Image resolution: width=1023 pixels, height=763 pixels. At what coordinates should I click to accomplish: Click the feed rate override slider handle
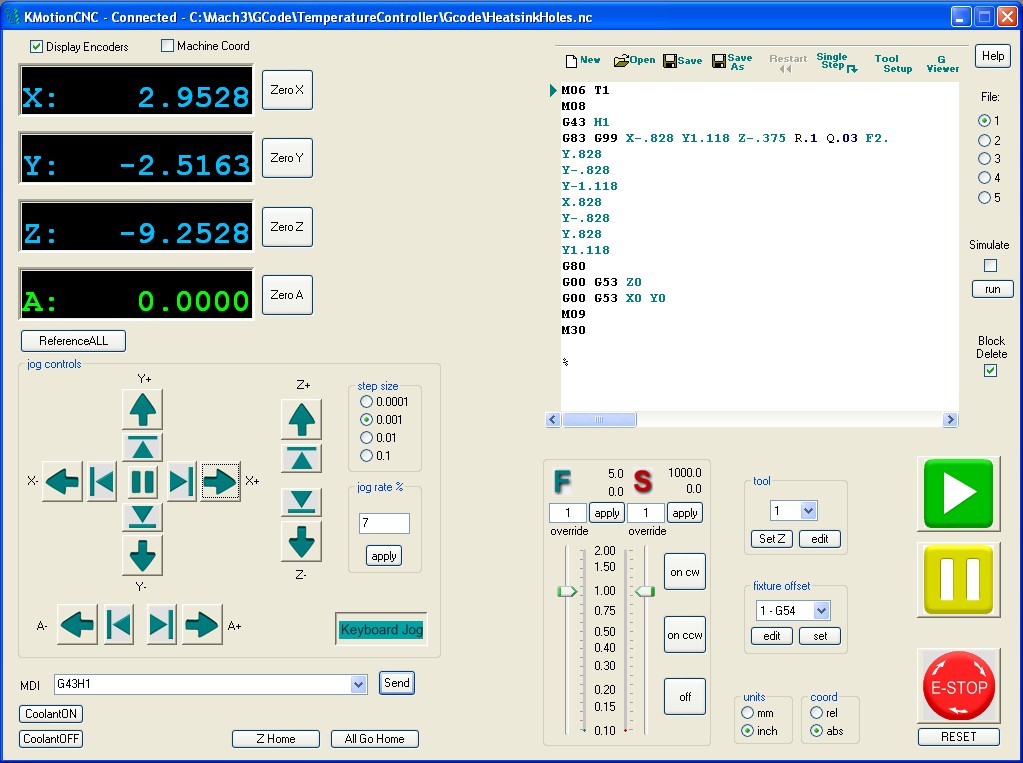[567, 591]
